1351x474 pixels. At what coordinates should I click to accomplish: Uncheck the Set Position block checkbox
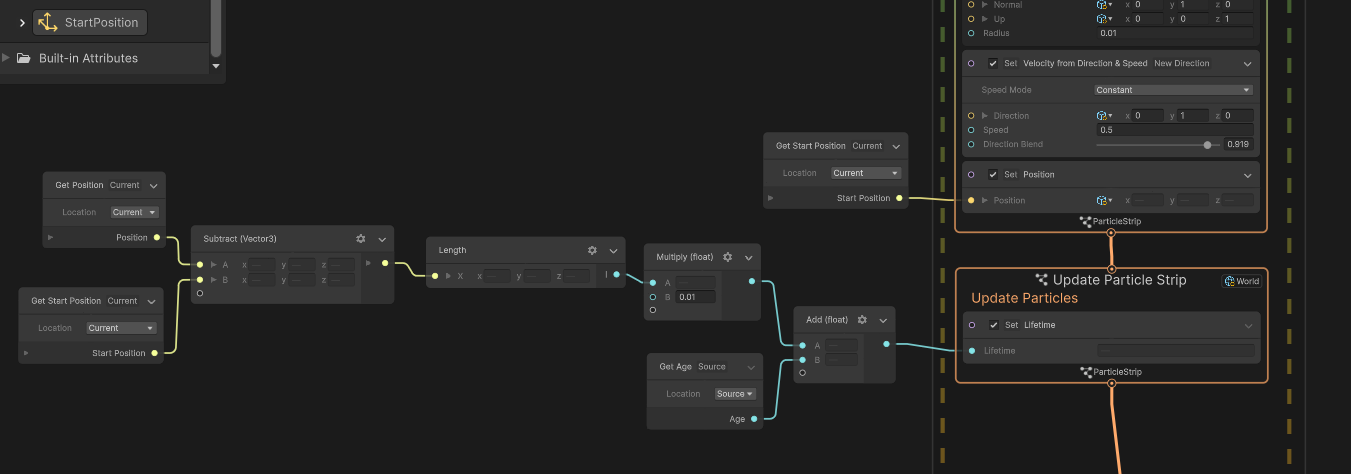pos(993,175)
